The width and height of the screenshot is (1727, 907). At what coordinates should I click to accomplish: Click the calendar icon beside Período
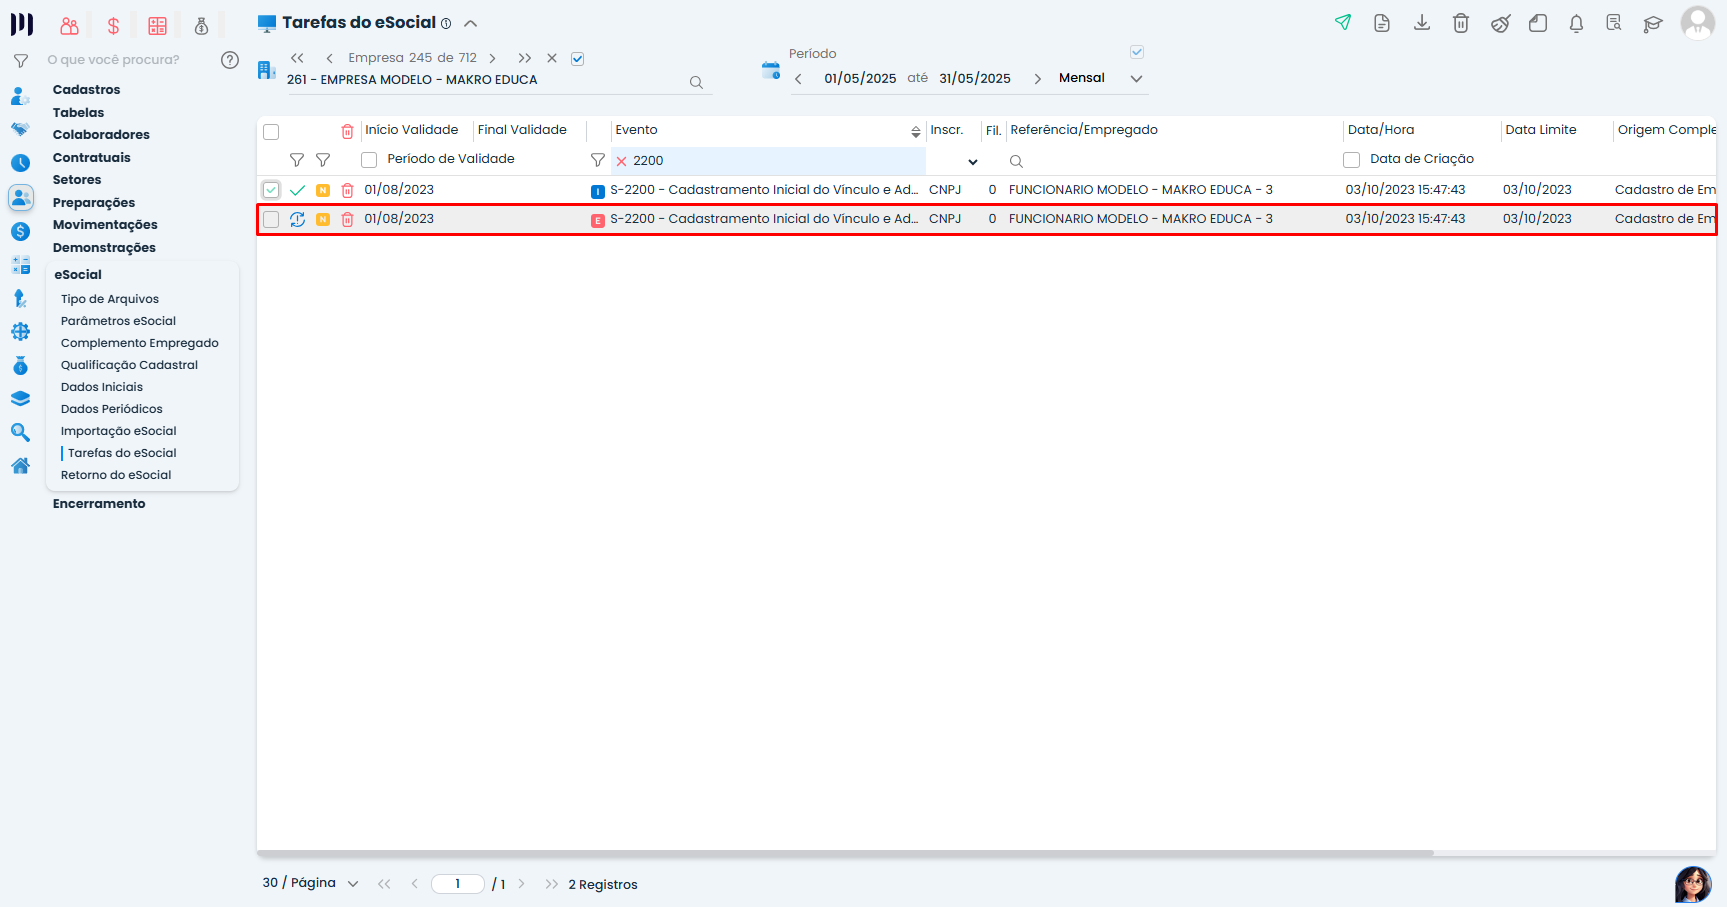pos(770,70)
